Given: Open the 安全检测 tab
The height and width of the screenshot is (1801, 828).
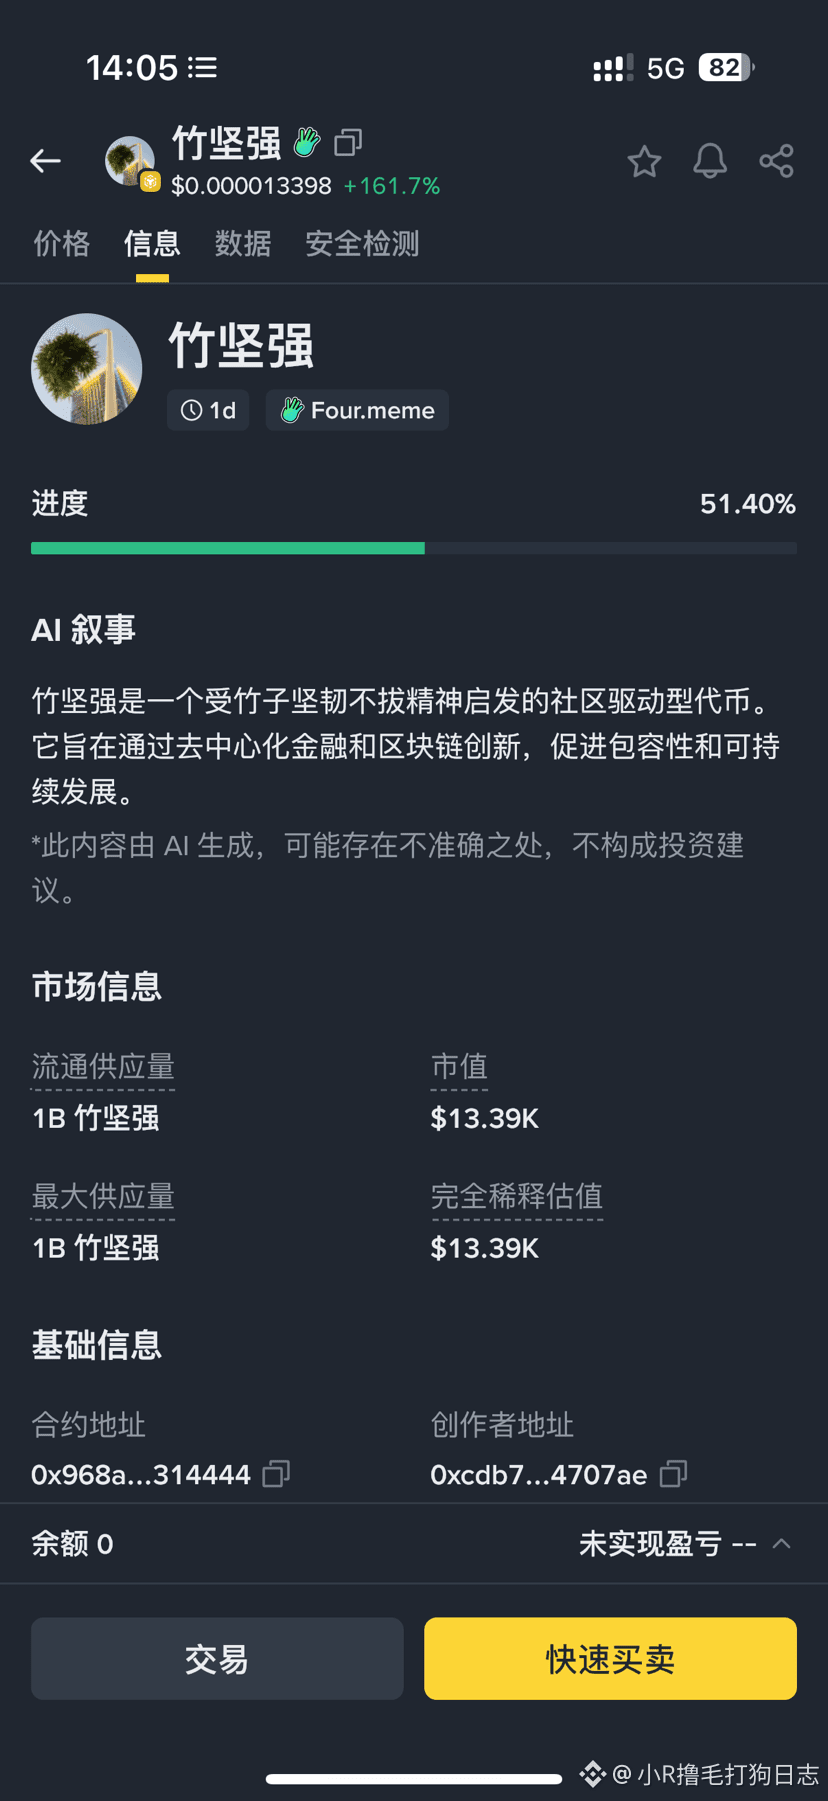Looking at the screenshot, I should point(362,244).
